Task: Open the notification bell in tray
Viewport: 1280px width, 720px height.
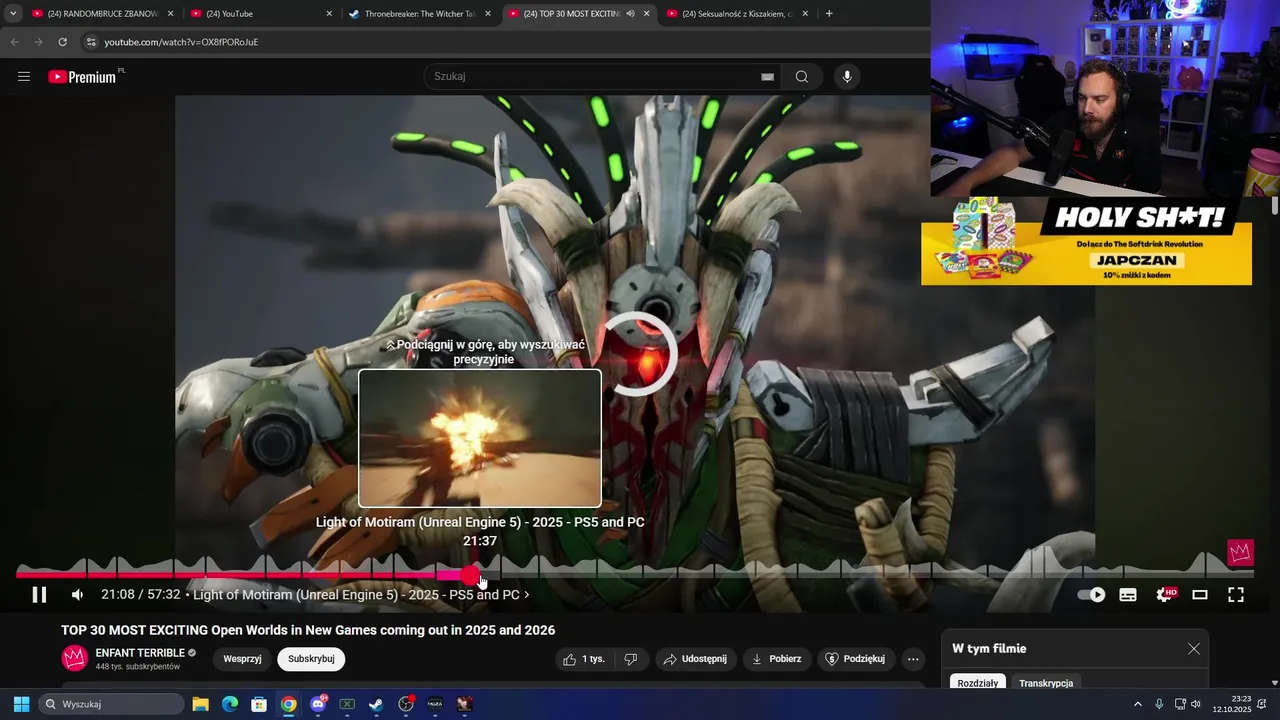Action: 1261,704
